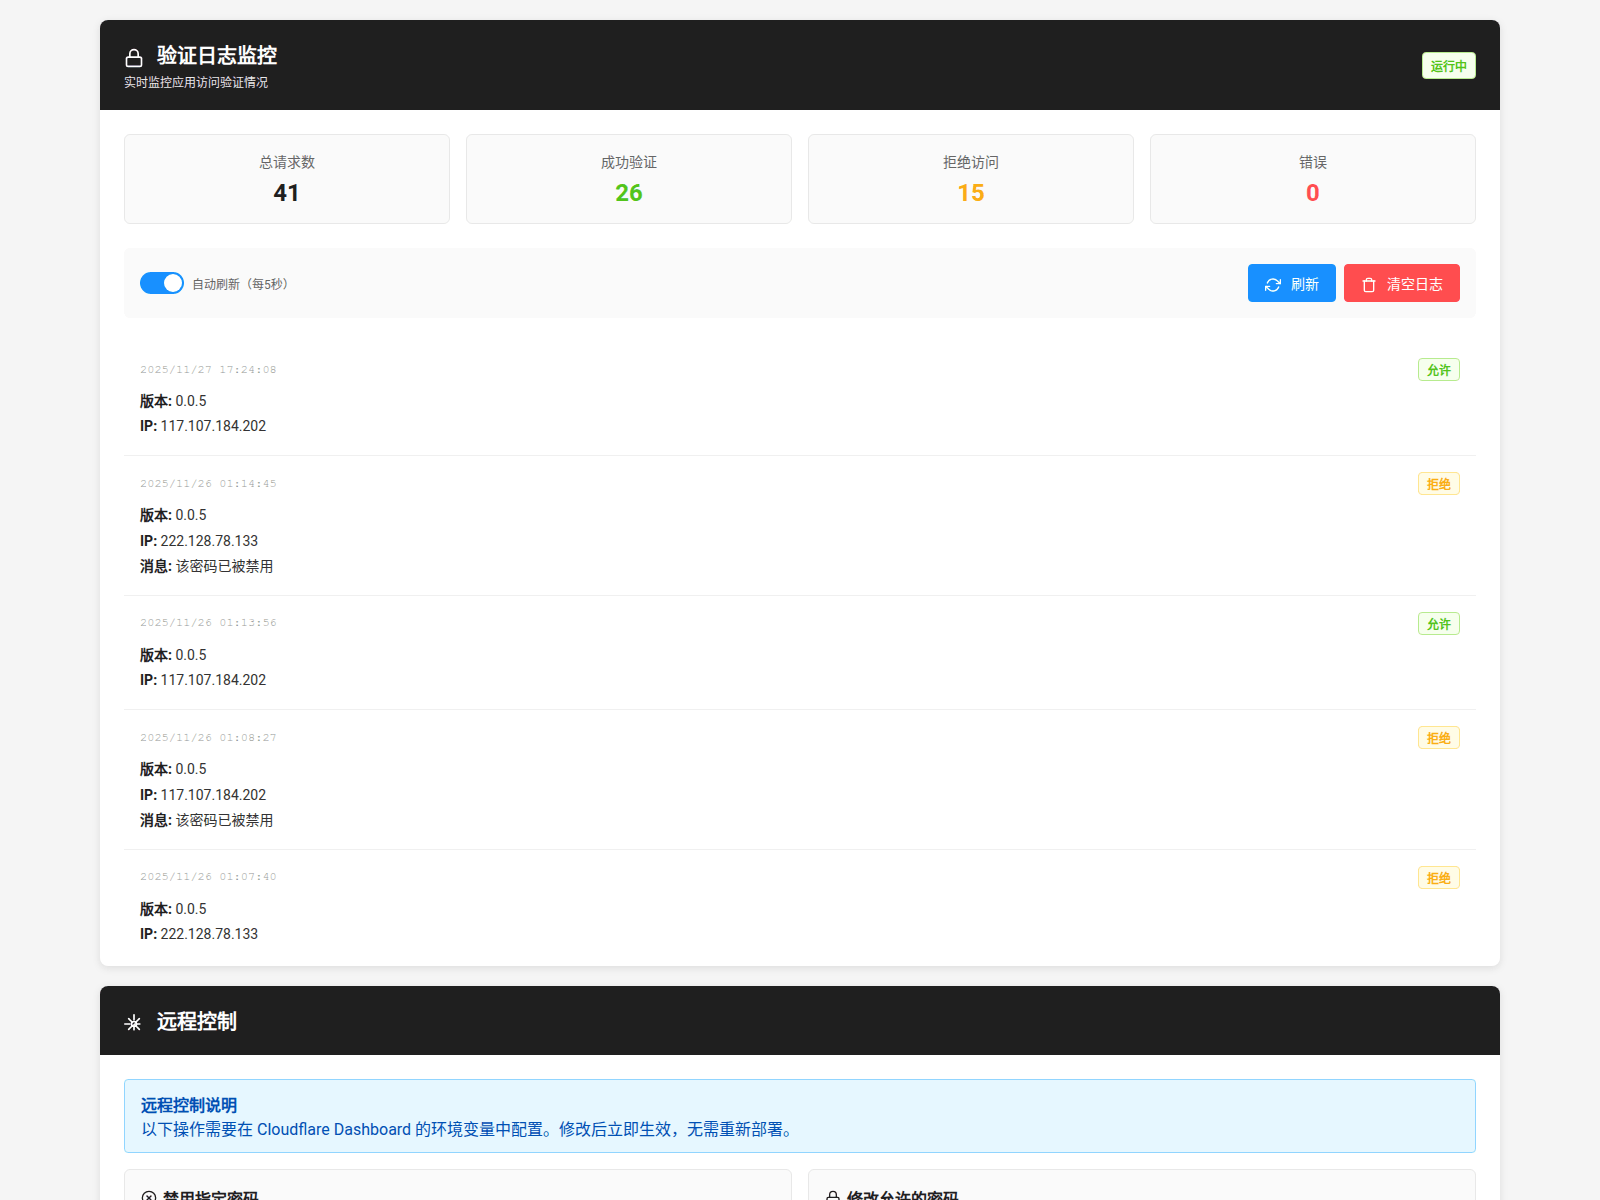Click timestamp 2025/11/26 01:13:56

[x=208, y=623]
